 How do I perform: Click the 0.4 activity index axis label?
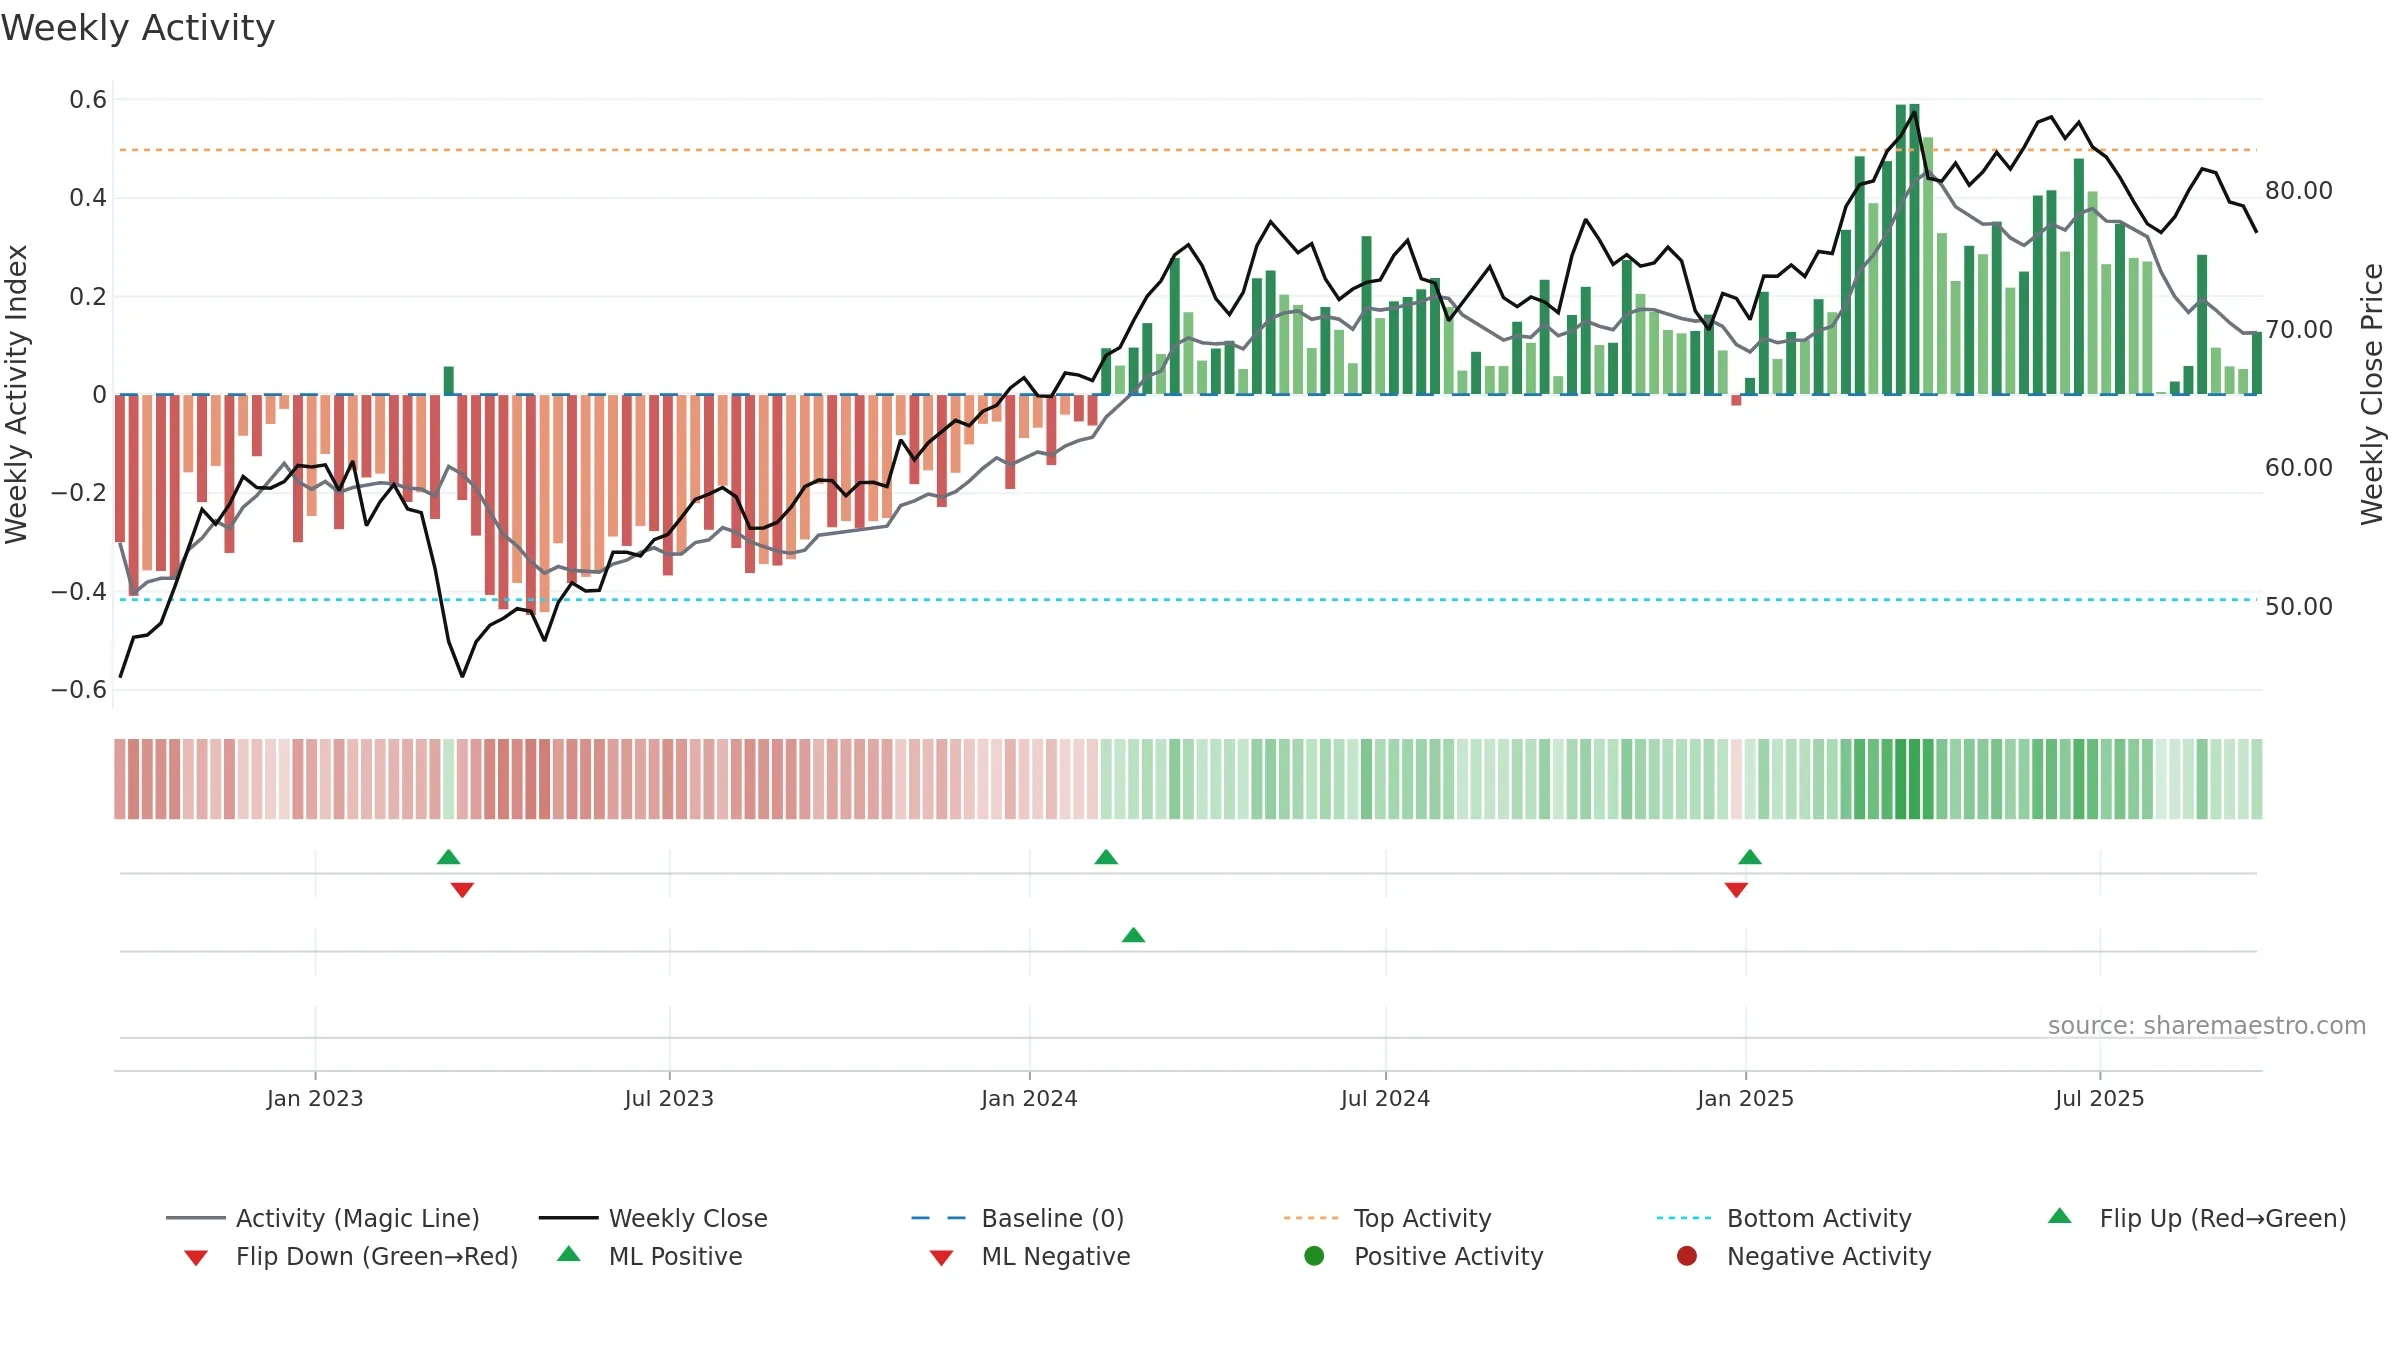(x=88, y=197)
